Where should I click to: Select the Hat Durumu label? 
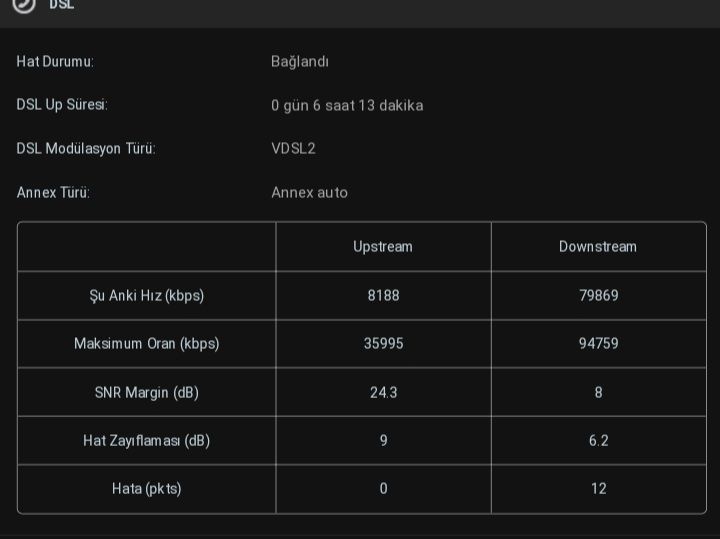pyautogui.click(x=55, y=62)
